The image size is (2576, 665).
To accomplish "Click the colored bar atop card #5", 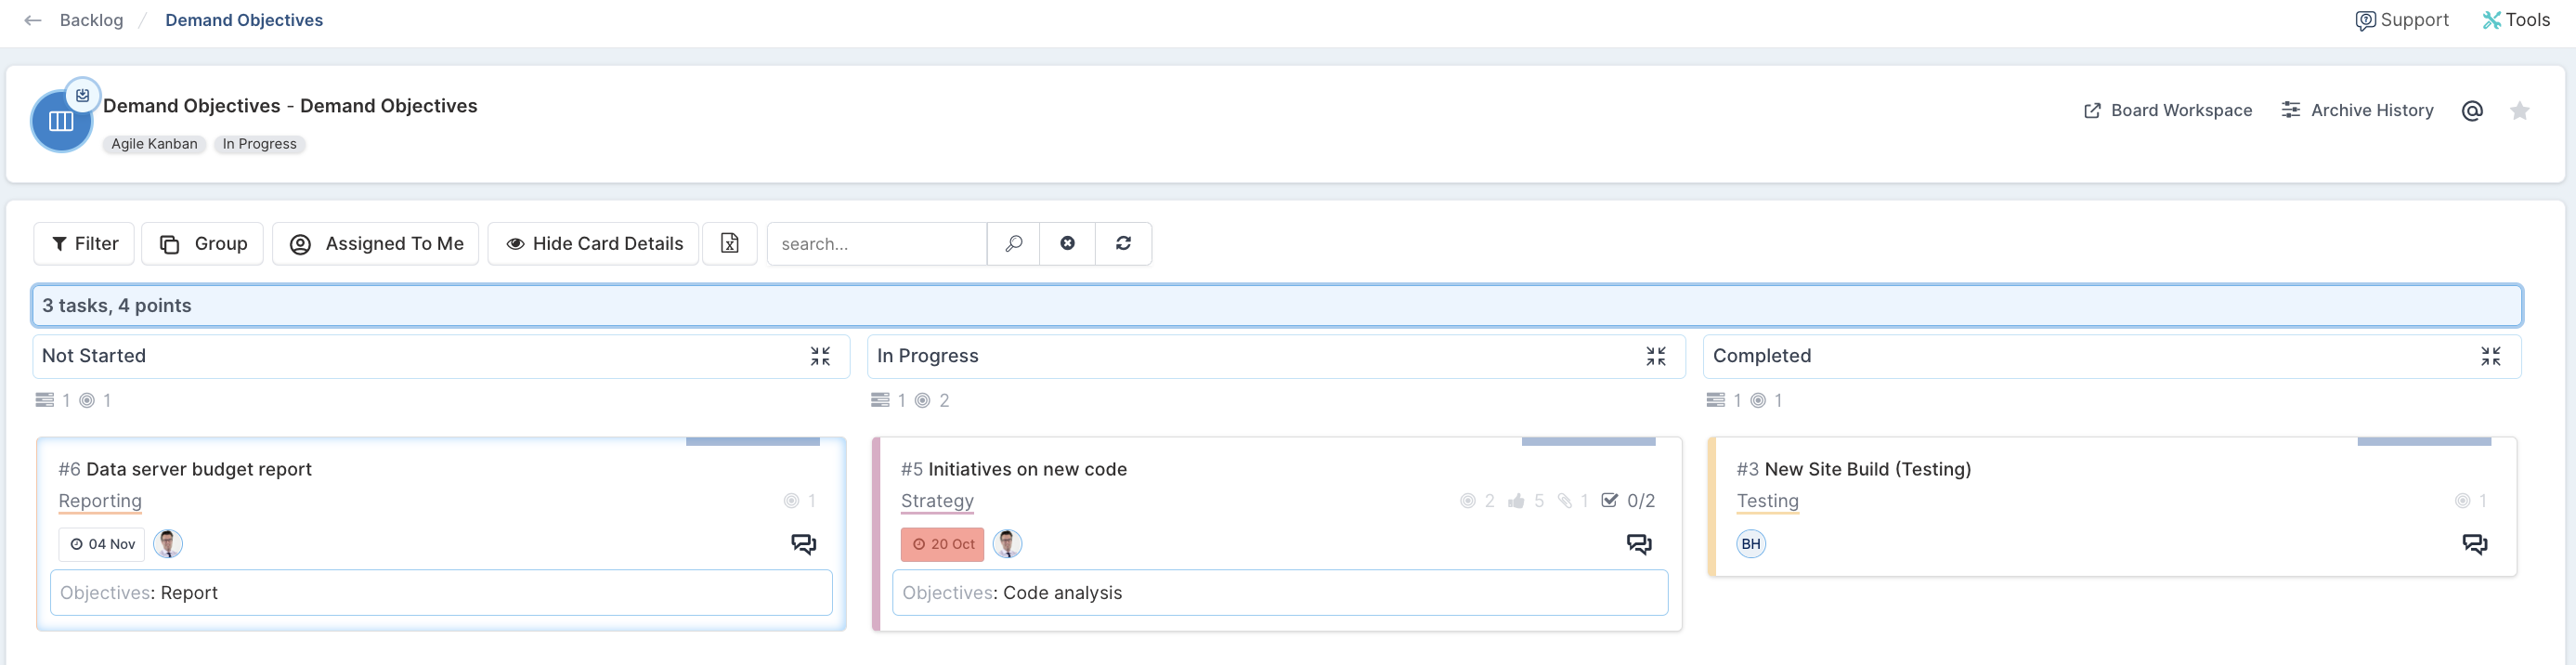I will pyautogui.click(x=1589, y=441).
